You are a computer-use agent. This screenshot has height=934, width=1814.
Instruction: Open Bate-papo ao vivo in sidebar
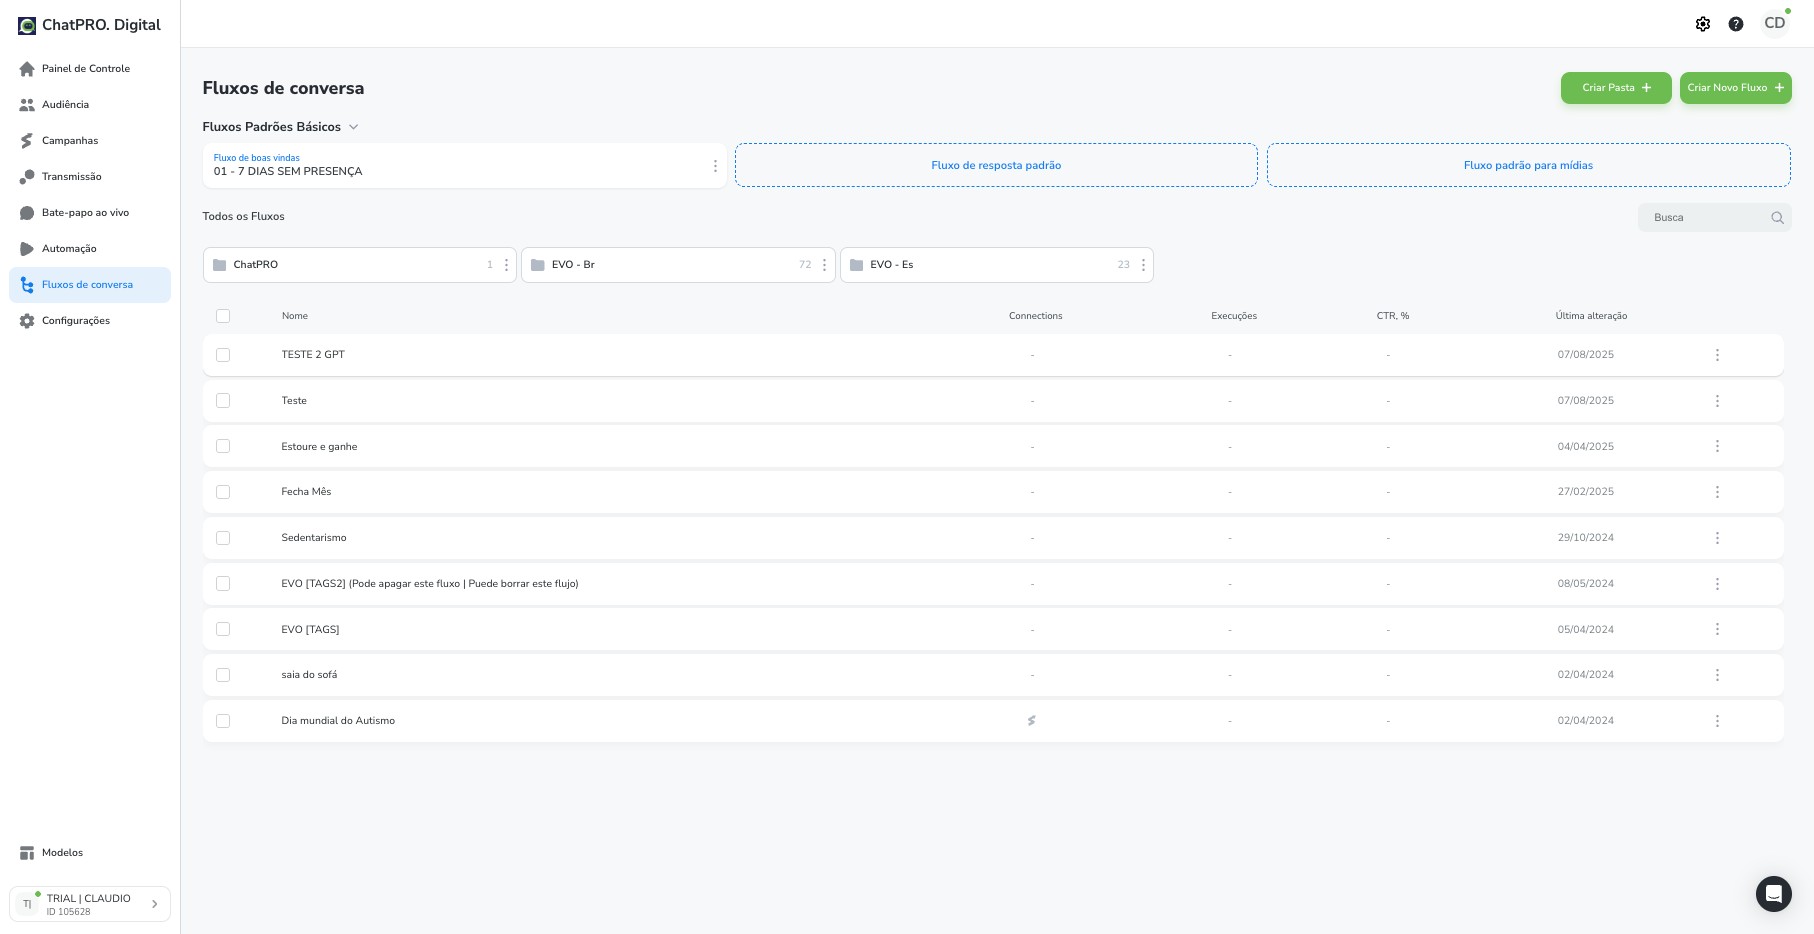tap(90, 213)
